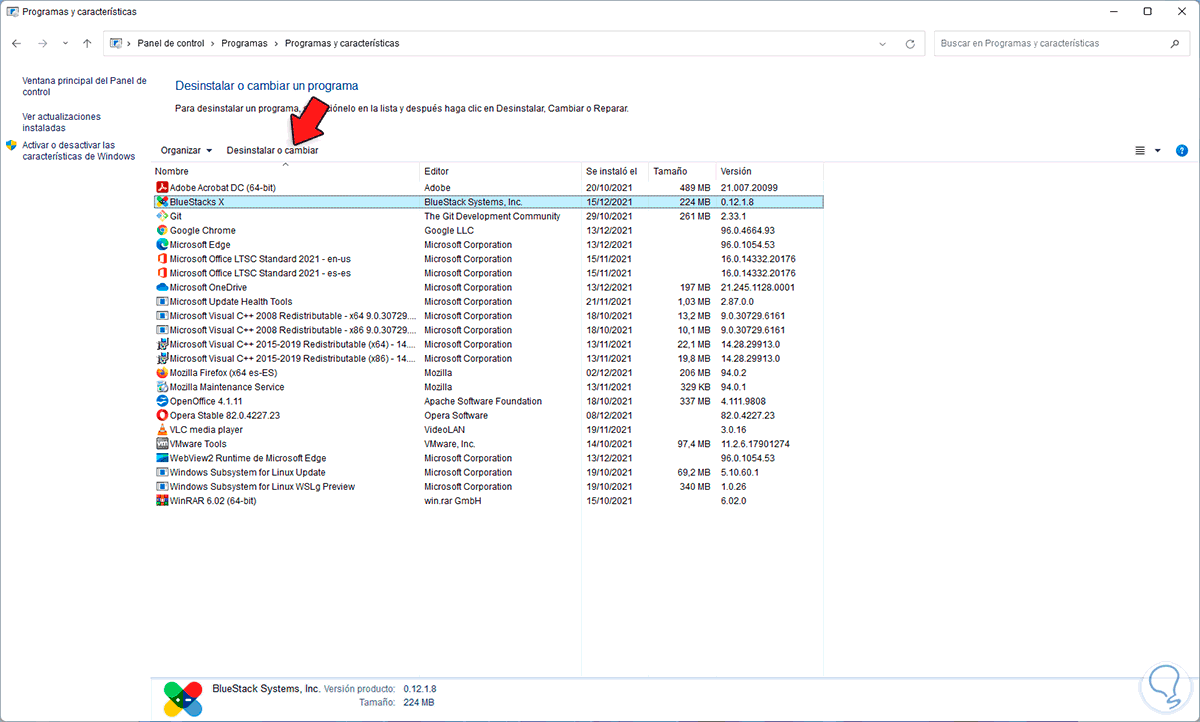This screenshot has height=722, width=1200.
Task: Click the BlueStacks X icon in list
Action: coord(162,202)
